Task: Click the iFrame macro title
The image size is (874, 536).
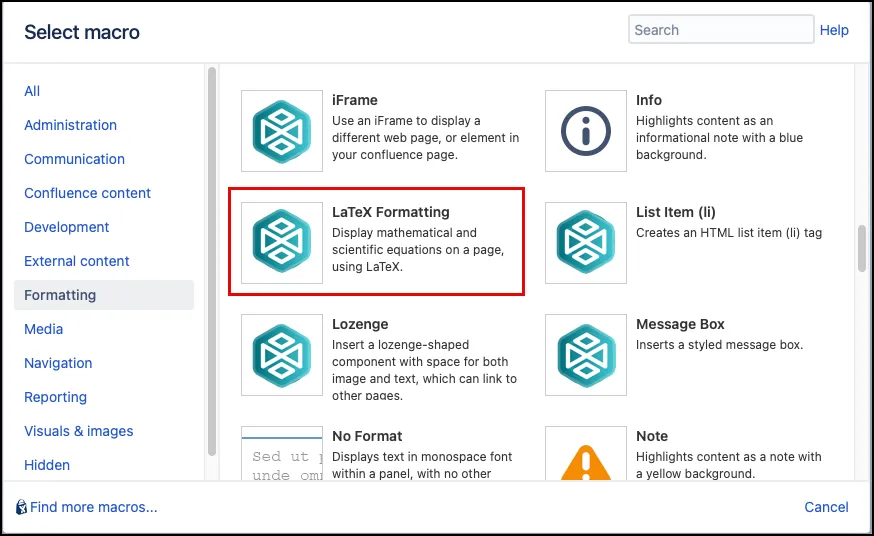Action: pos(355,100)
